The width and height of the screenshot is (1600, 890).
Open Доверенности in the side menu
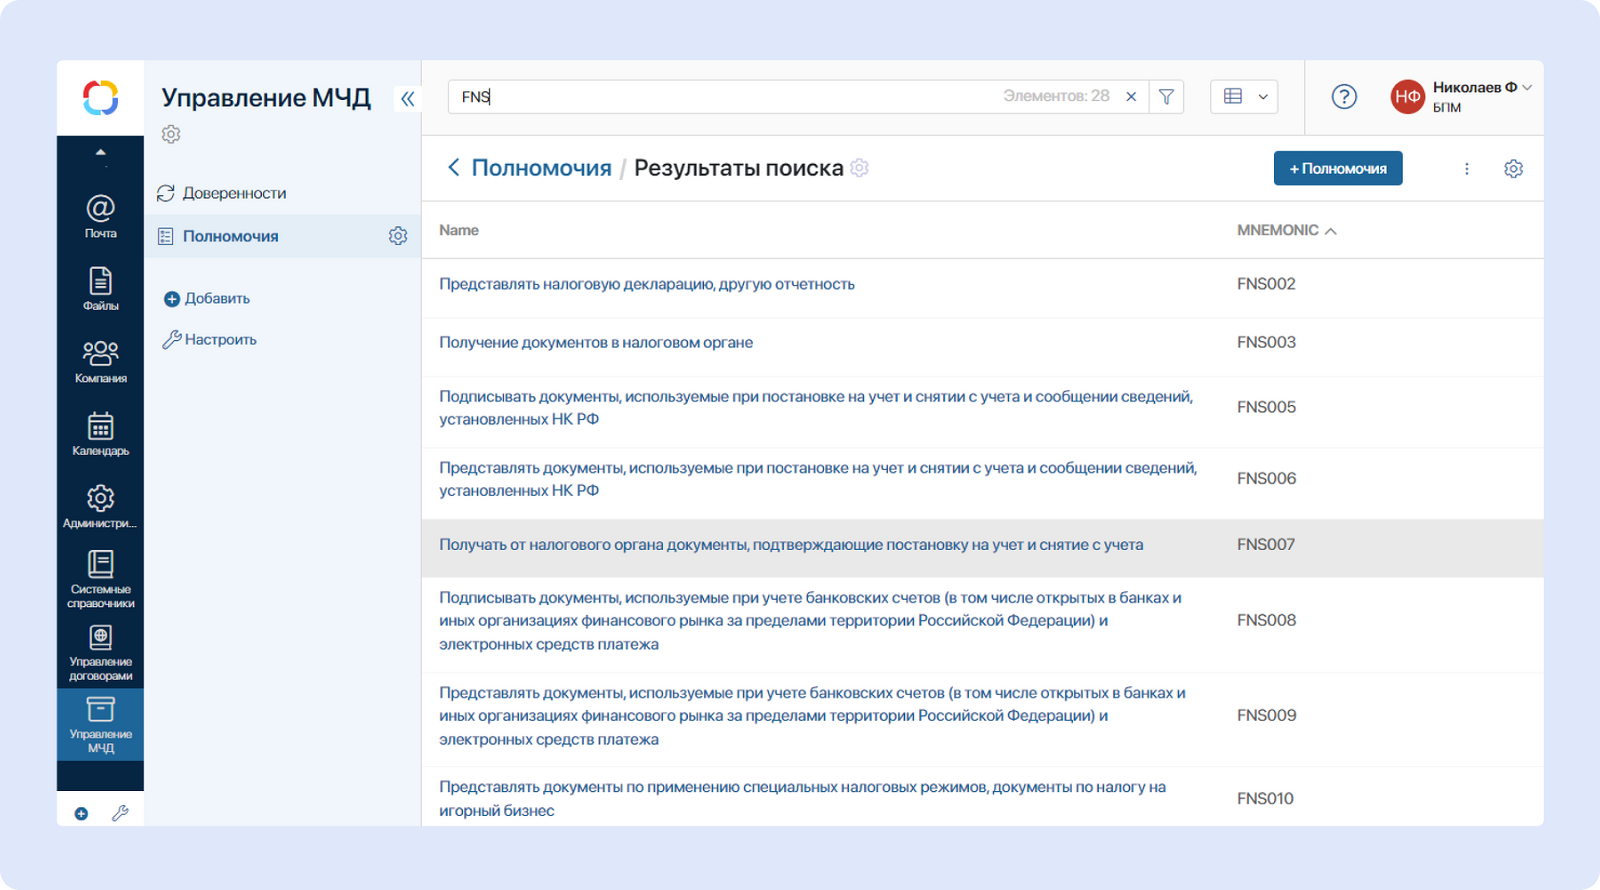pos(234,193)
